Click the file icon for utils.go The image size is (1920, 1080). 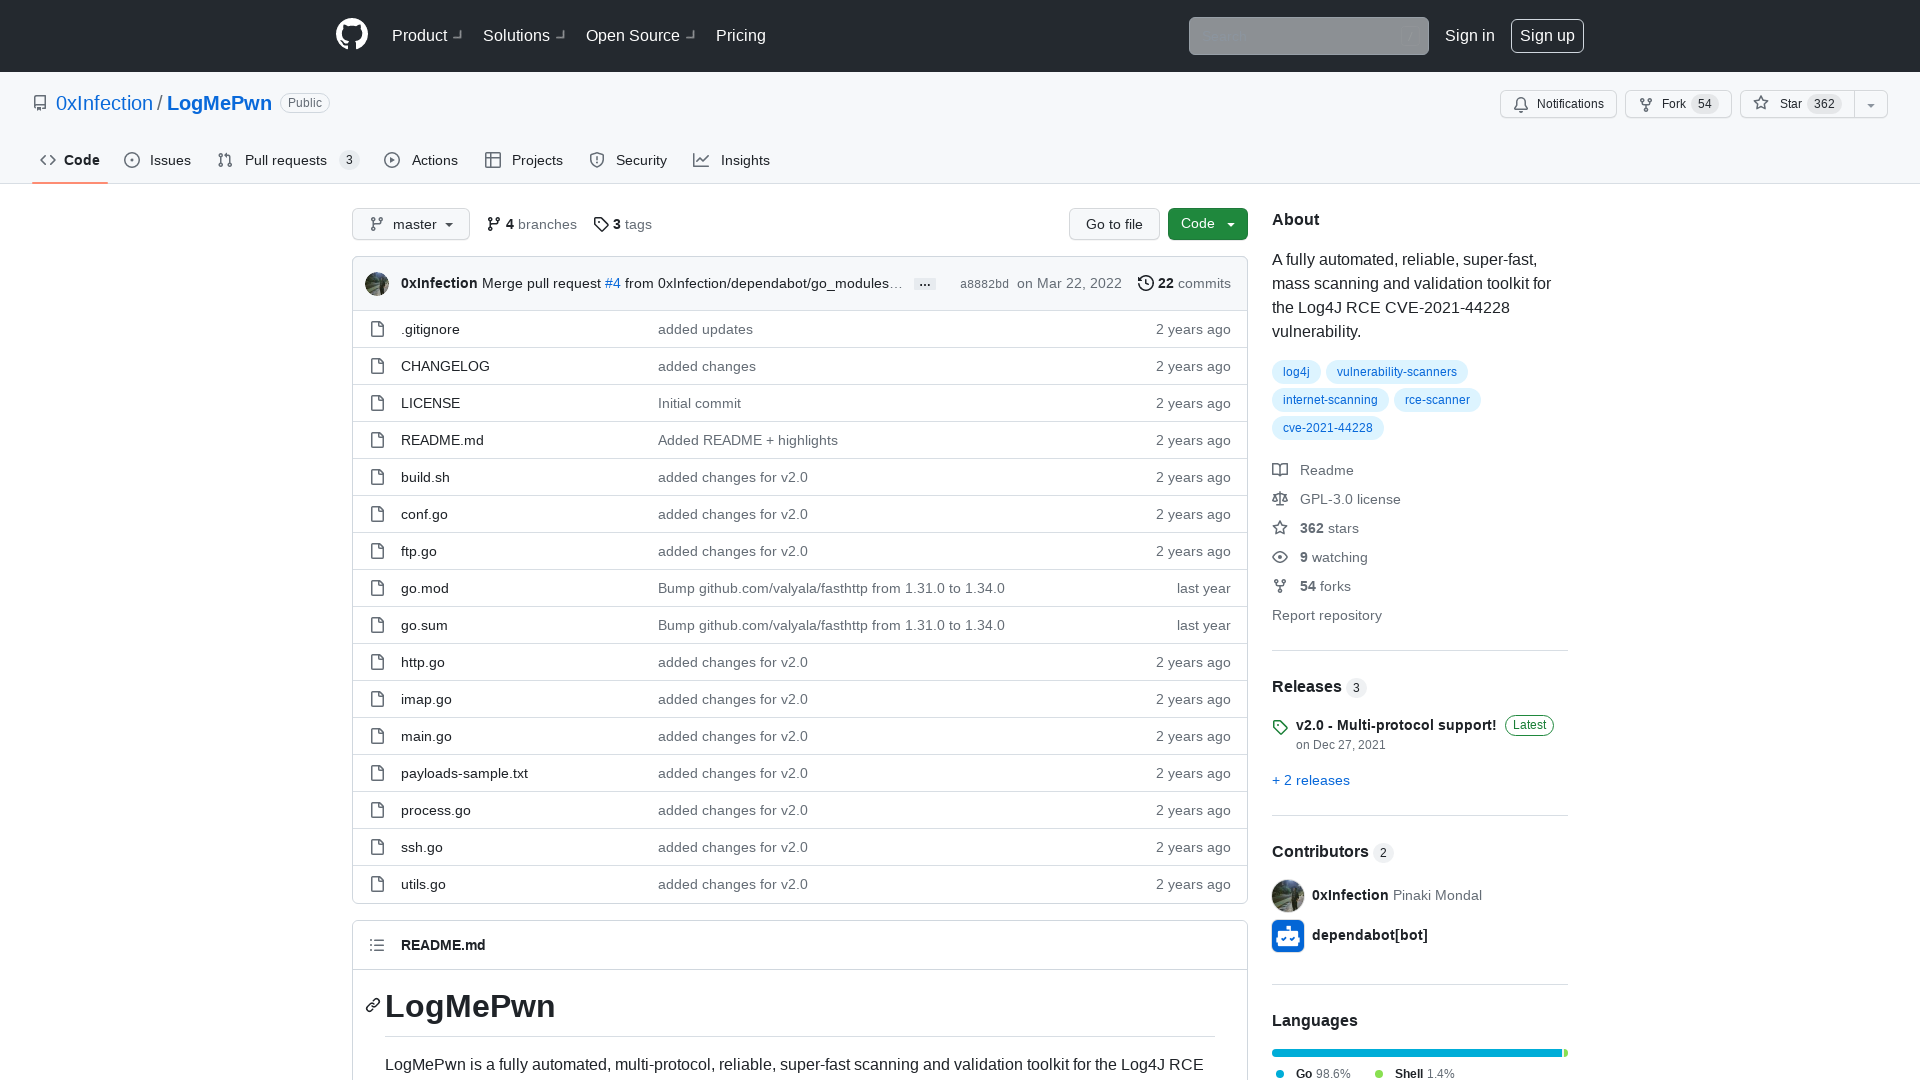point(377,884)
